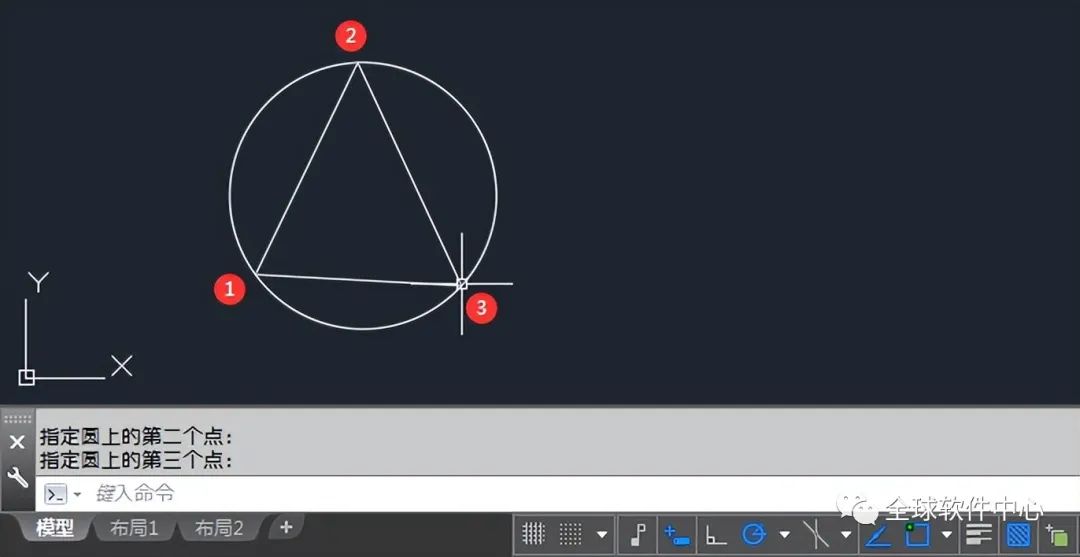Click the history line 指定圆上的第二个点
This screenshot has width=1080, height=557.
pyautogui.click(x=136, y=437)
